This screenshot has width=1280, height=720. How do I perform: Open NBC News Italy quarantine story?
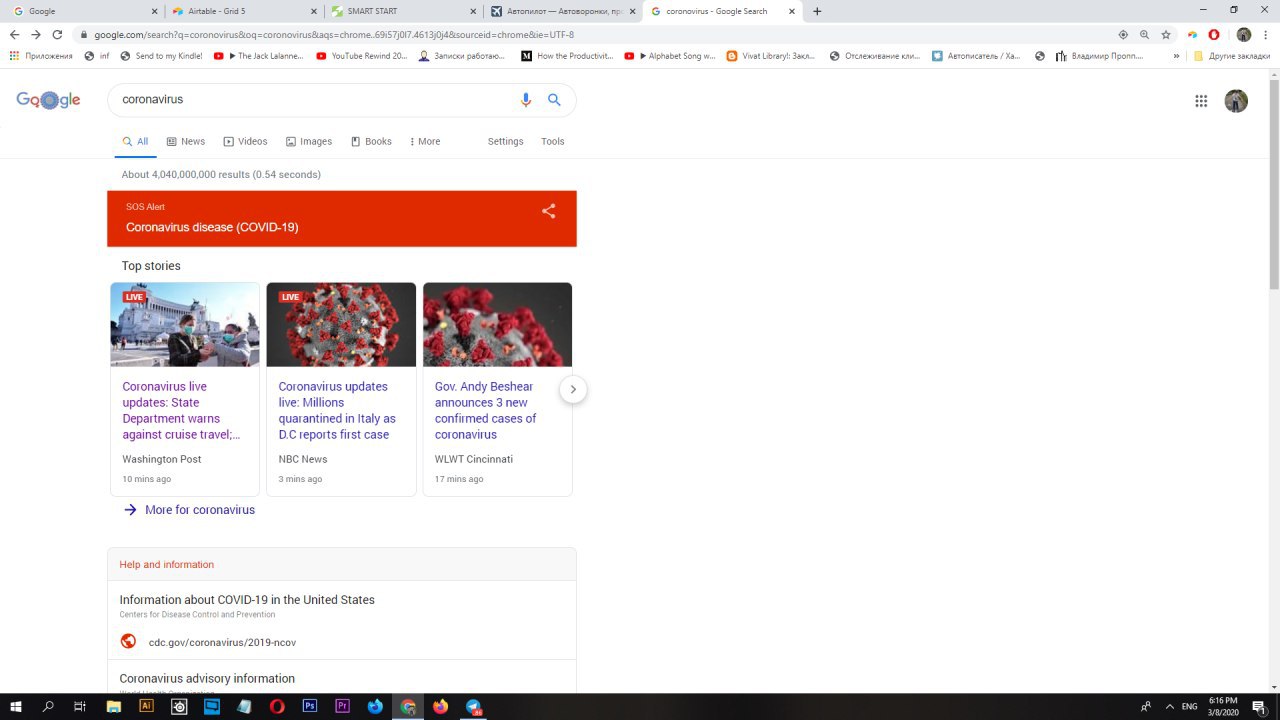(337, 410)
